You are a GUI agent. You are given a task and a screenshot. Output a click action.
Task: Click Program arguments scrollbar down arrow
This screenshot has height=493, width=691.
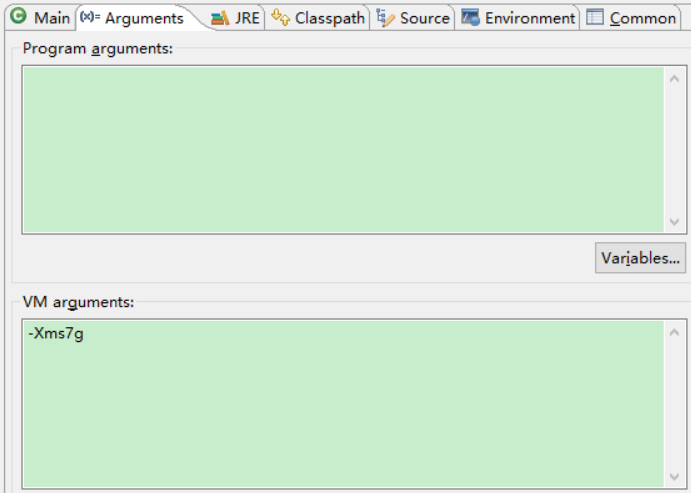[674, 222]
